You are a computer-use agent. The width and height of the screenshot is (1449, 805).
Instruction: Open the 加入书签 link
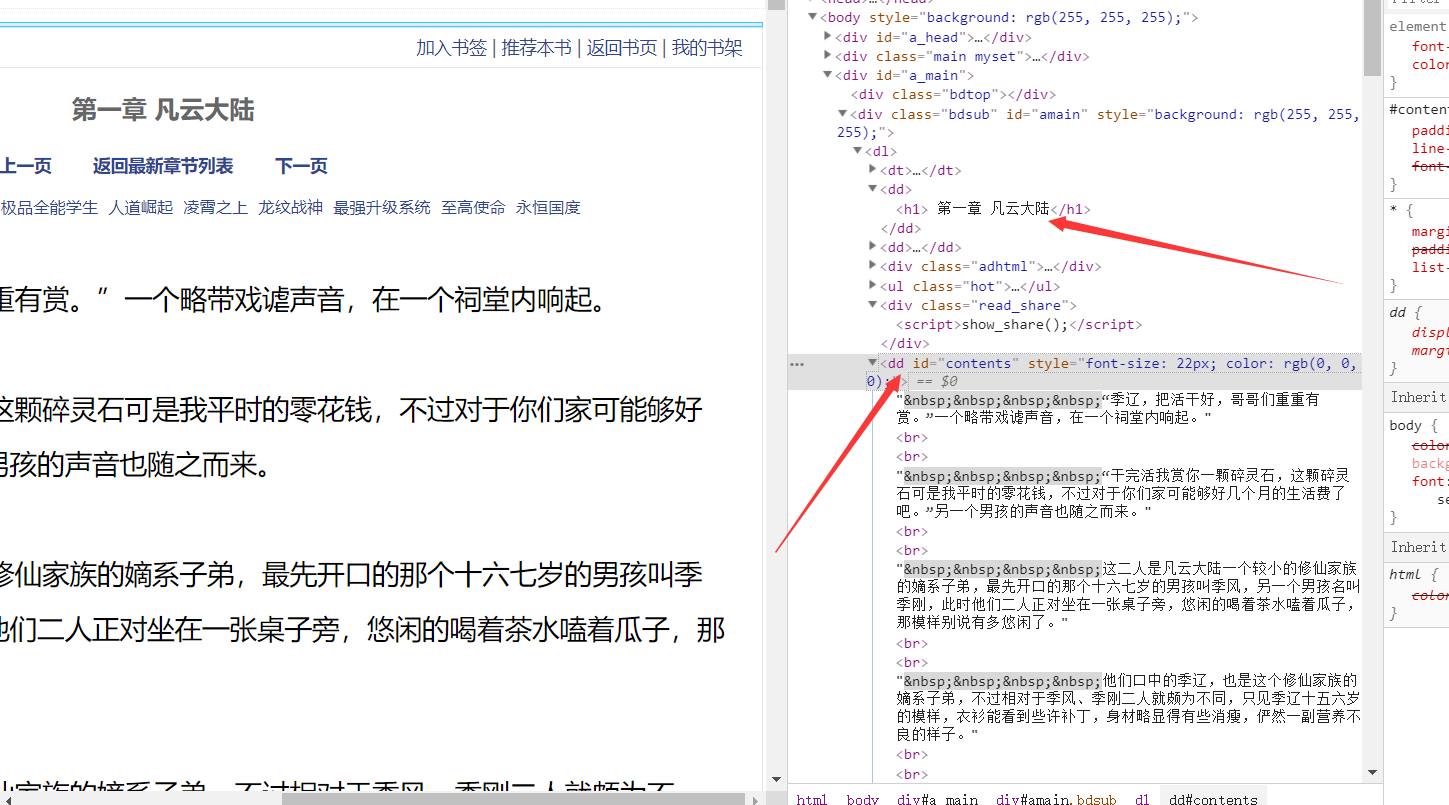pos(452,48)
